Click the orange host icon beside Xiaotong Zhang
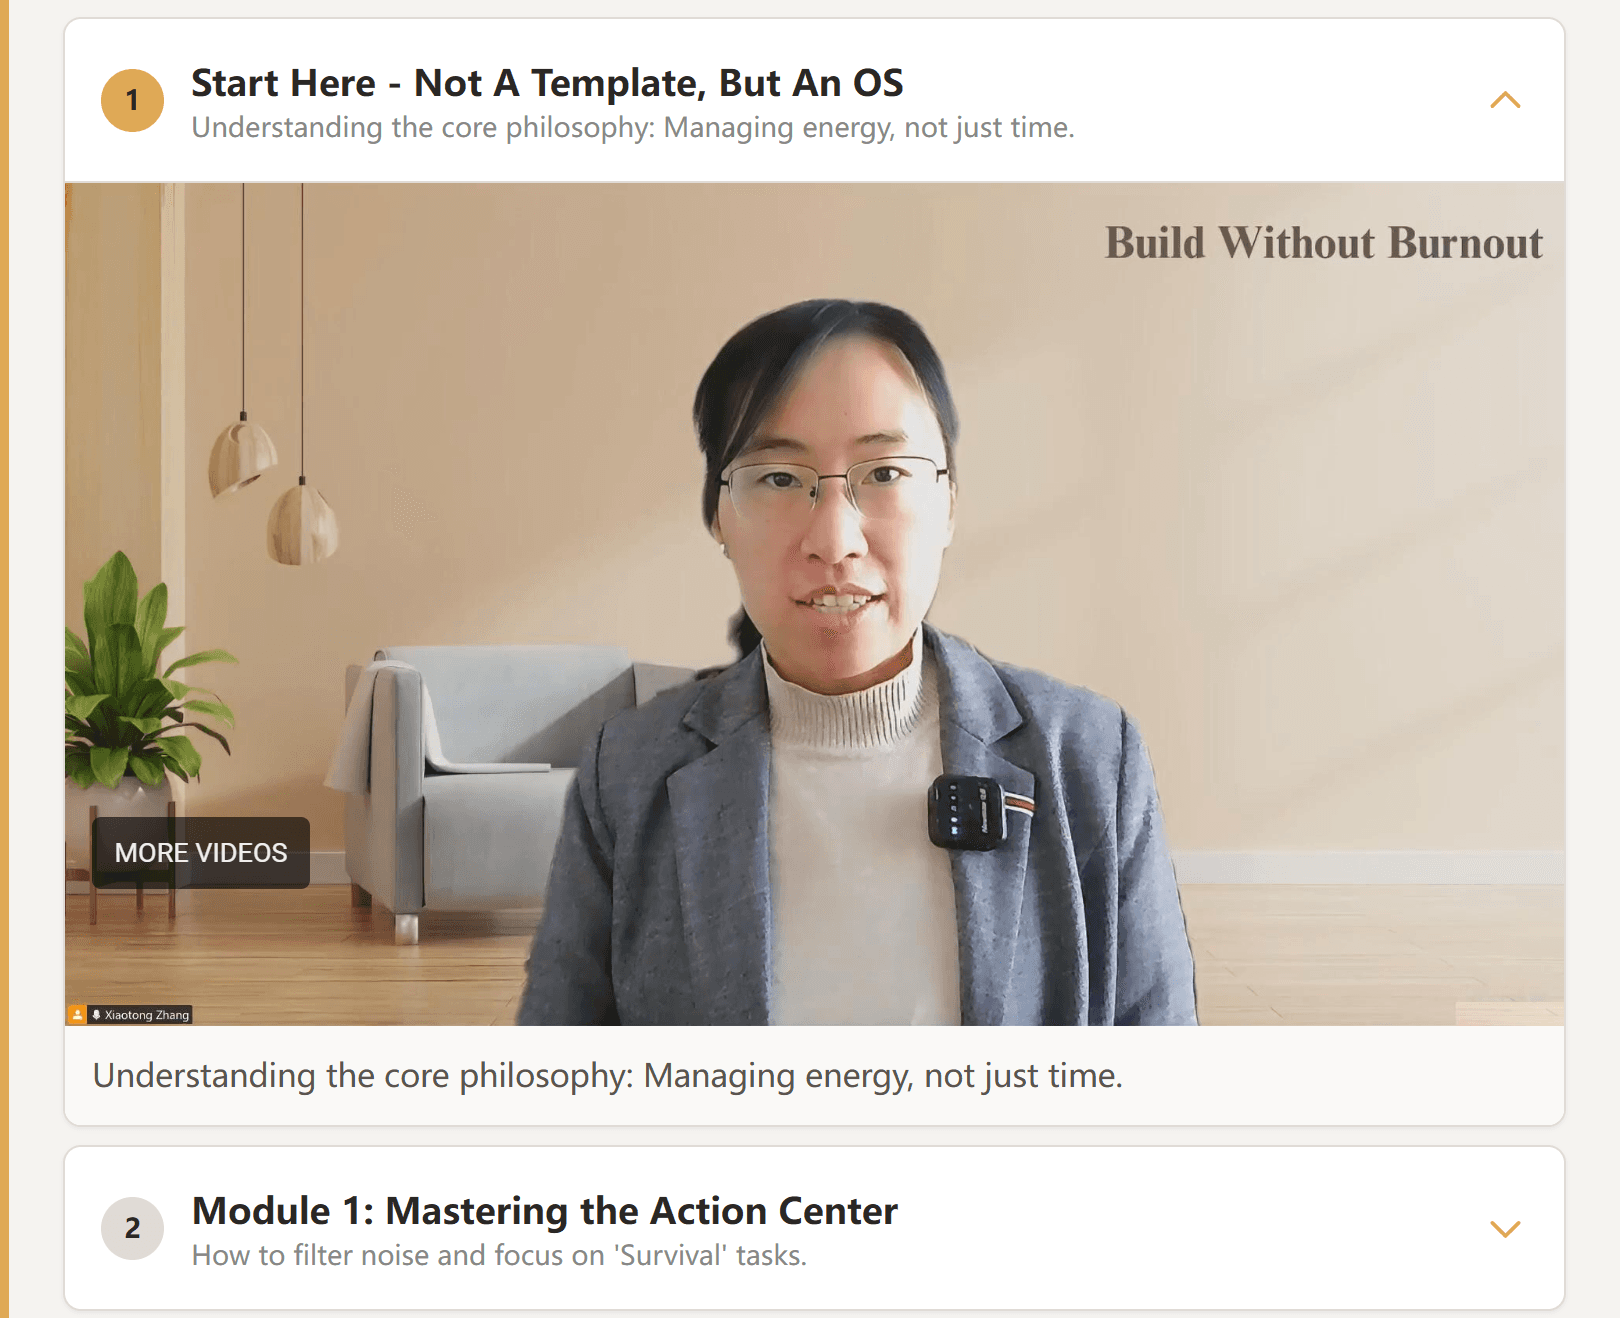Viewport: 1620px width, 1318px height. click(x=77, y=1014)
